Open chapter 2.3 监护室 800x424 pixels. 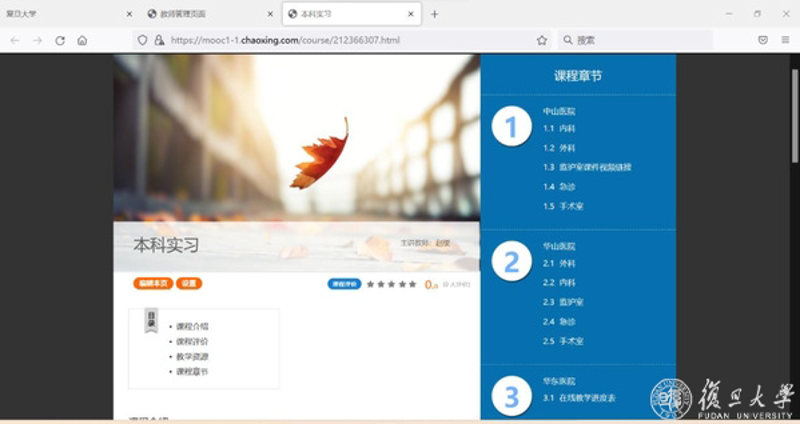563,302
